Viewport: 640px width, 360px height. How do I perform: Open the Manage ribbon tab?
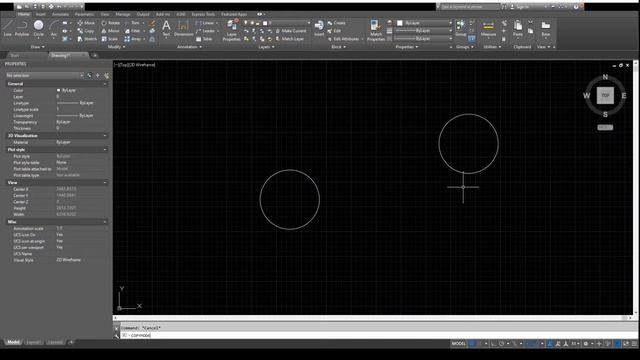tap(122, 14)
